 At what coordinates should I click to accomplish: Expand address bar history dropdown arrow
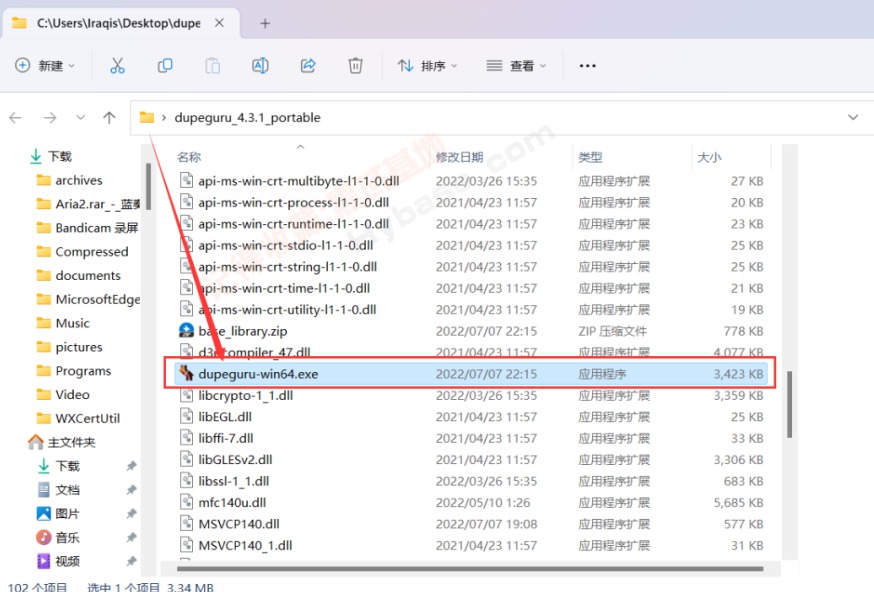point(853,118)
